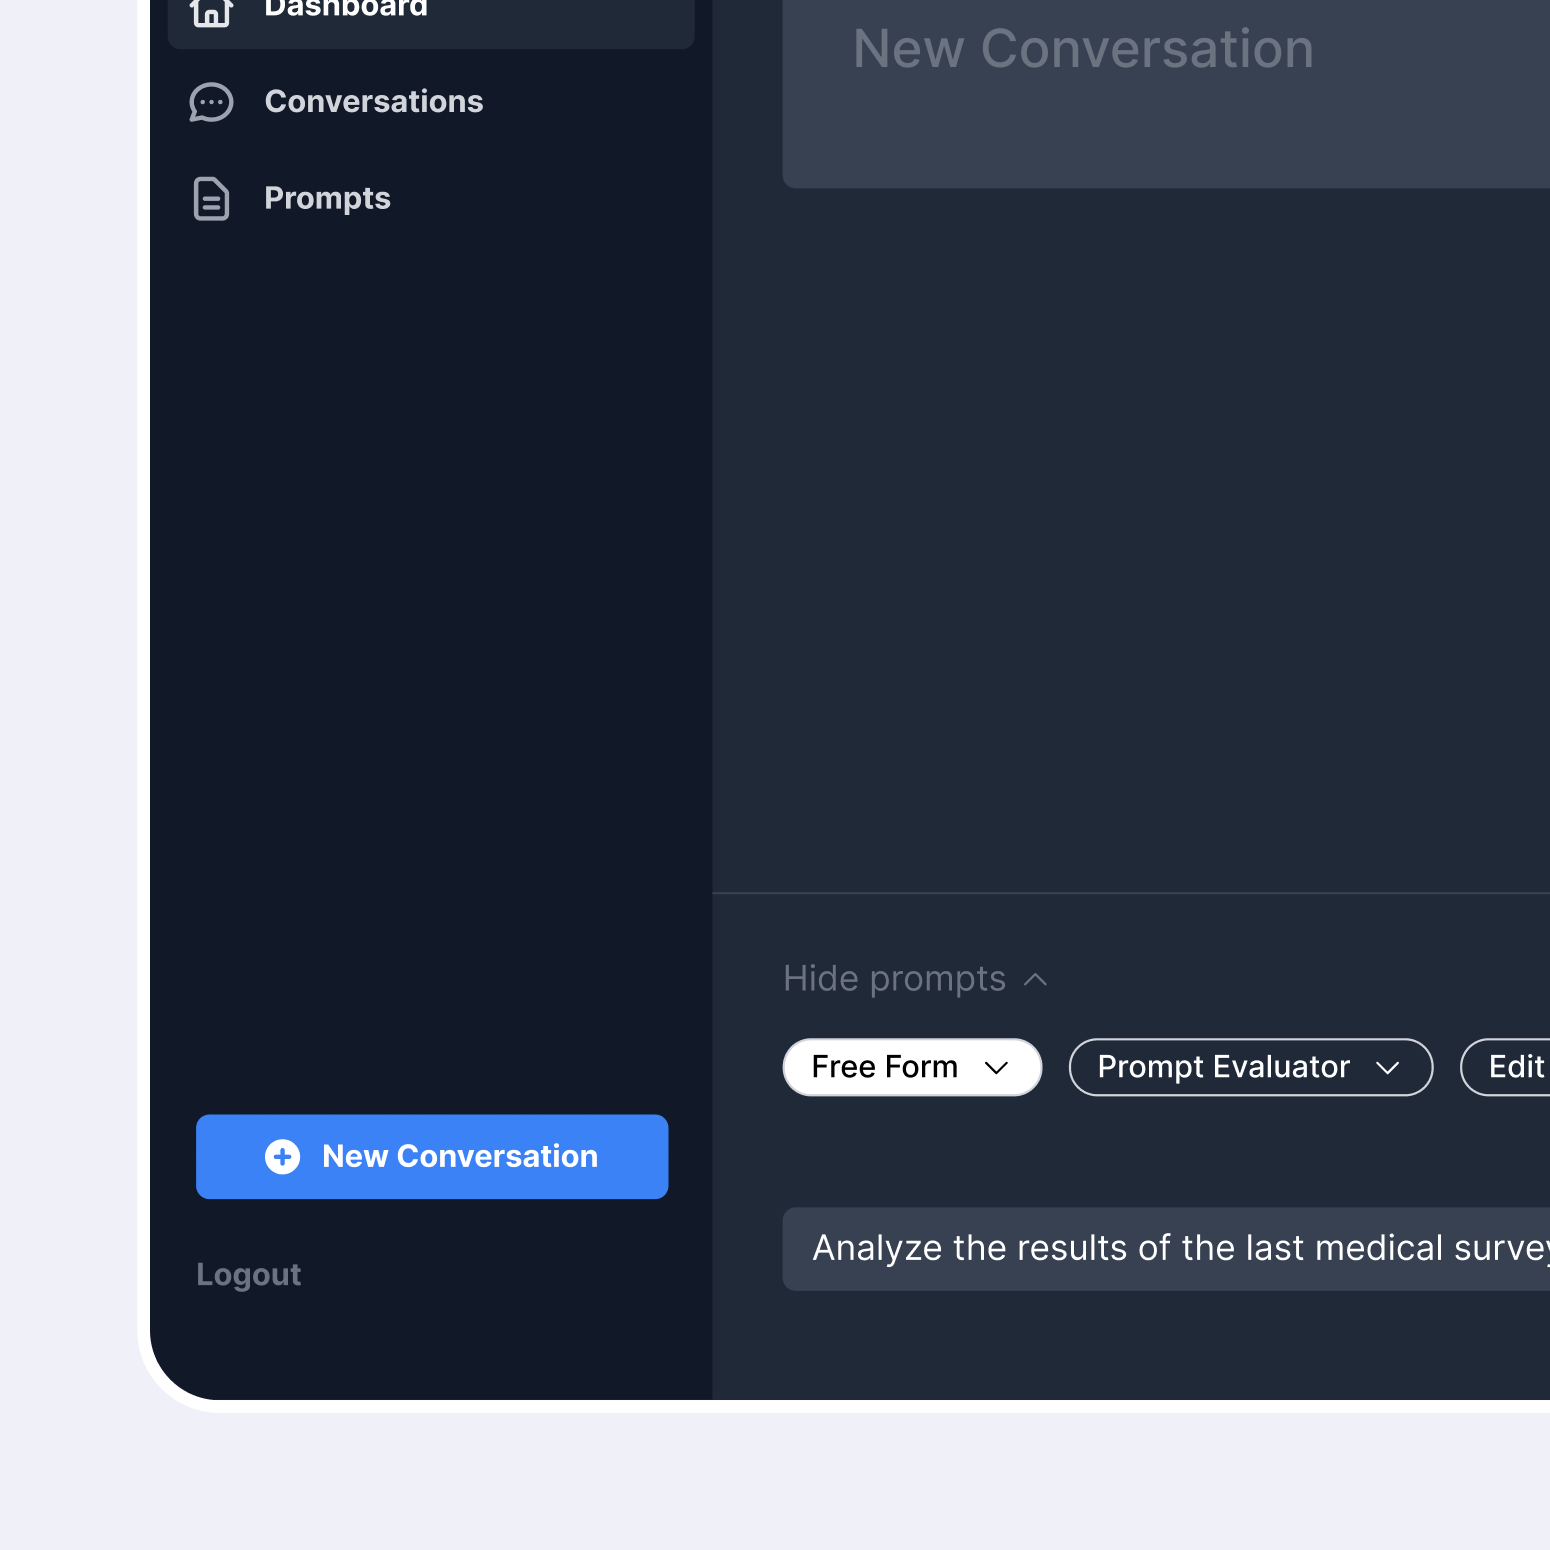Open the Prompt Evaluator dropdown

(x=1251, y=1067)
